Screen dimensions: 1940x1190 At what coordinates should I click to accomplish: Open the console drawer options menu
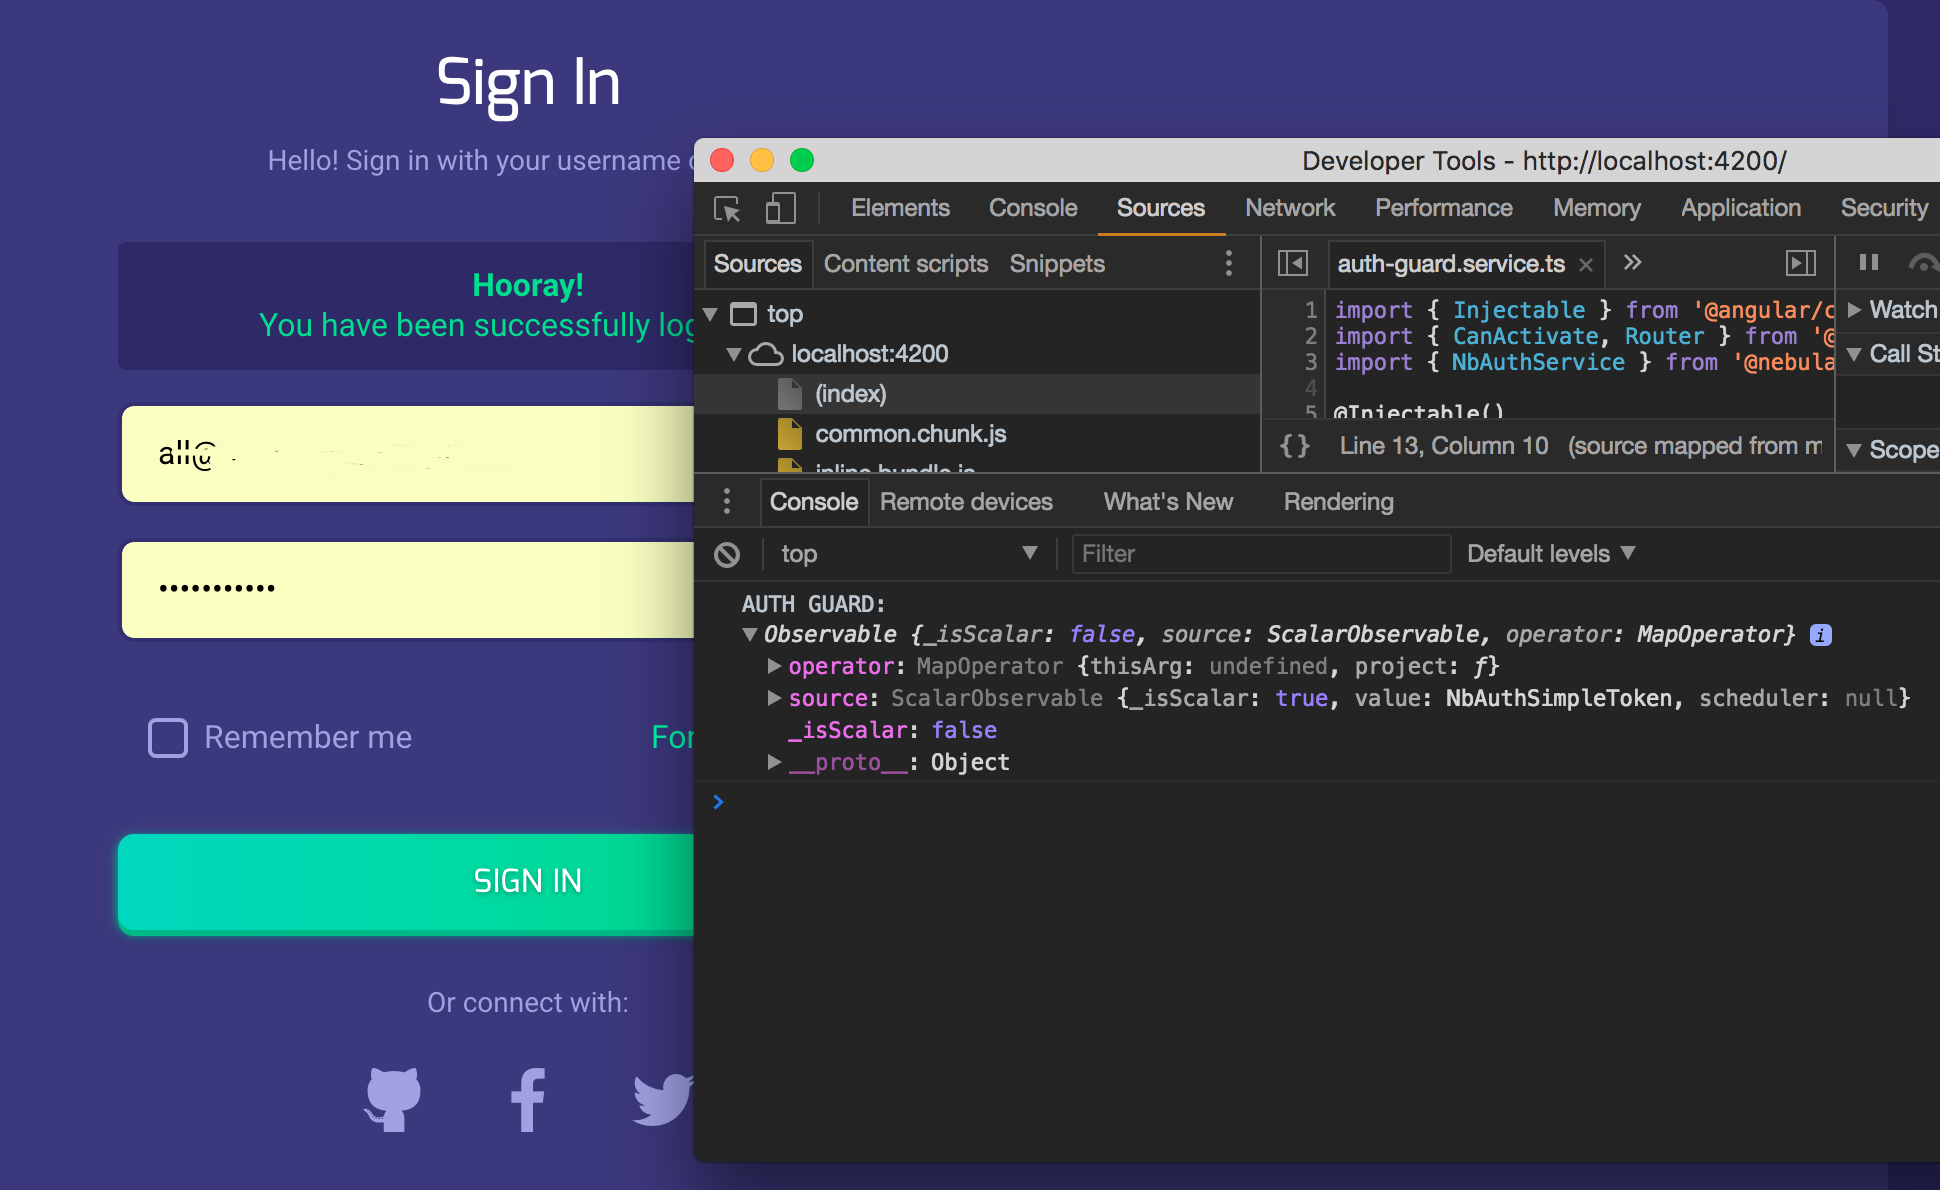click(x=727, y=501)
